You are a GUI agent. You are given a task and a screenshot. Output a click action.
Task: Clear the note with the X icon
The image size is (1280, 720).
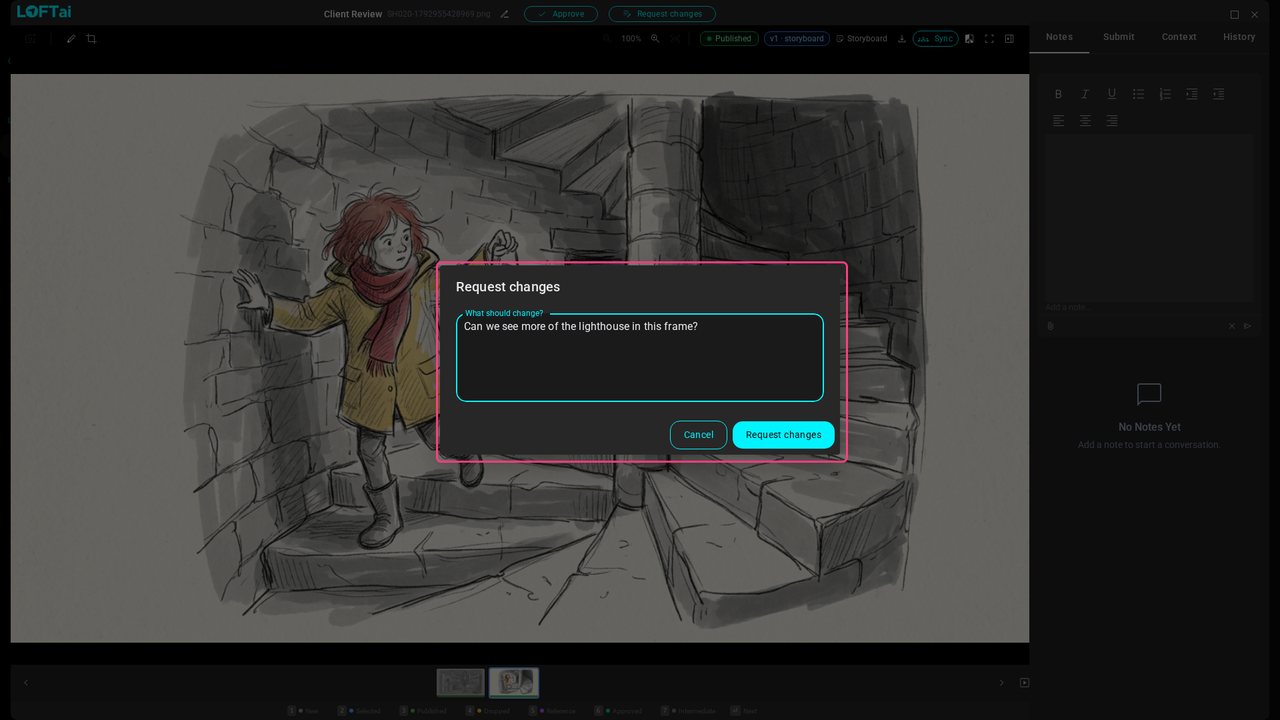point(1232,326)
